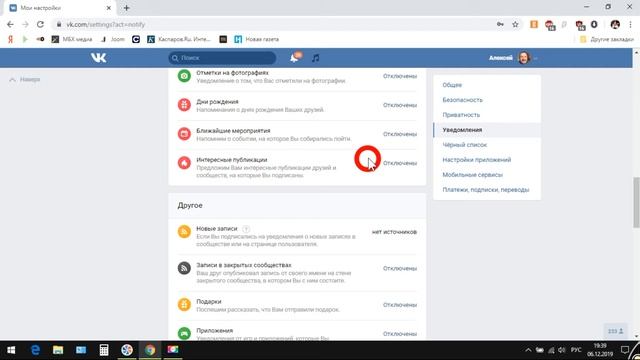The image size is (640, 360).
Task: Click the upcoming events calendar icon
Action: (x=184, y=134)
